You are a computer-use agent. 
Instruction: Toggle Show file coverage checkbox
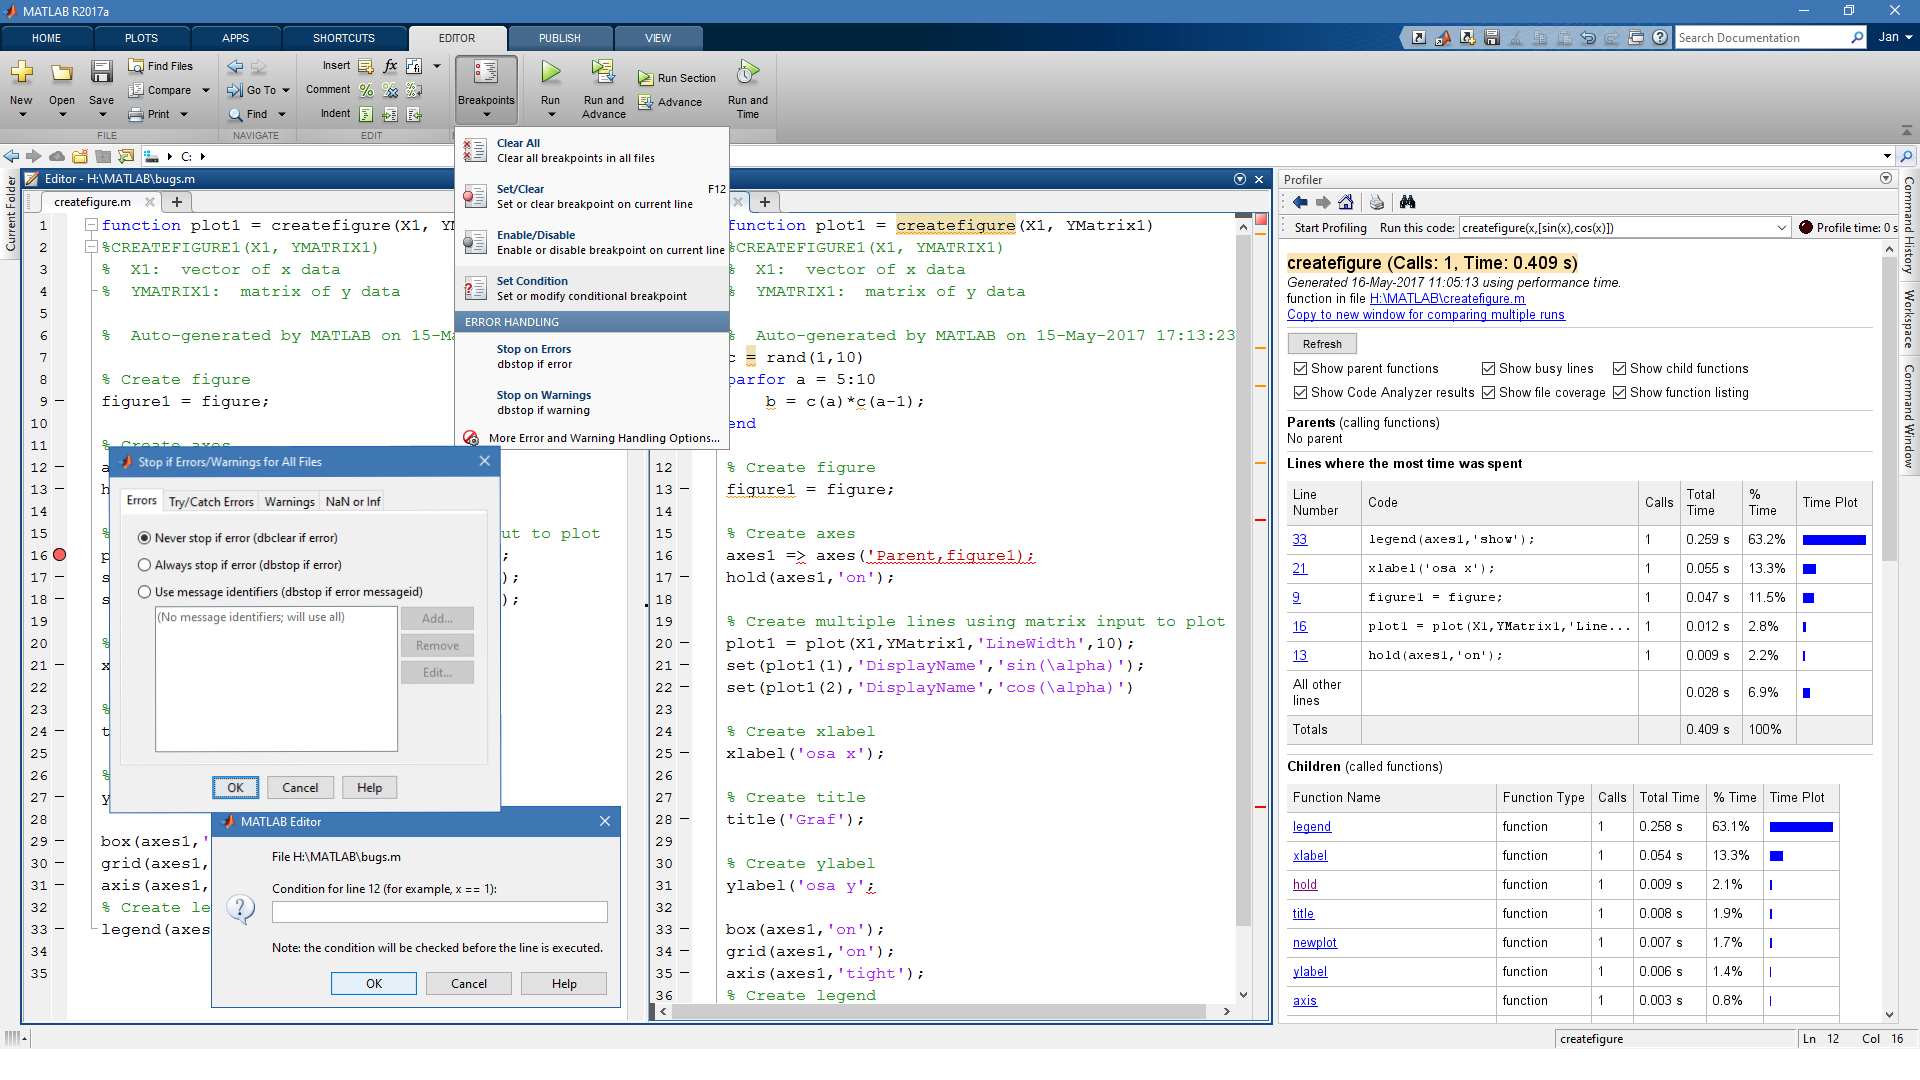(x=1488, y=393)
